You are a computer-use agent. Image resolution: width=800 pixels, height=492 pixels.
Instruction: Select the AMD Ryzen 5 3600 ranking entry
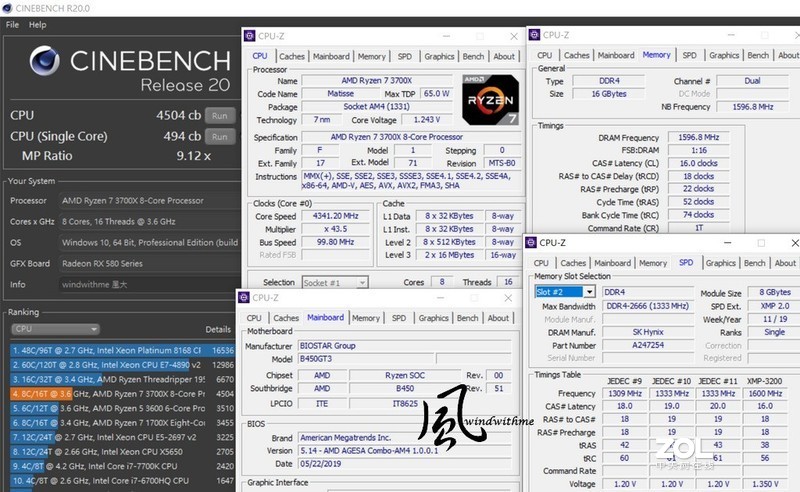(x=122, y=408)
